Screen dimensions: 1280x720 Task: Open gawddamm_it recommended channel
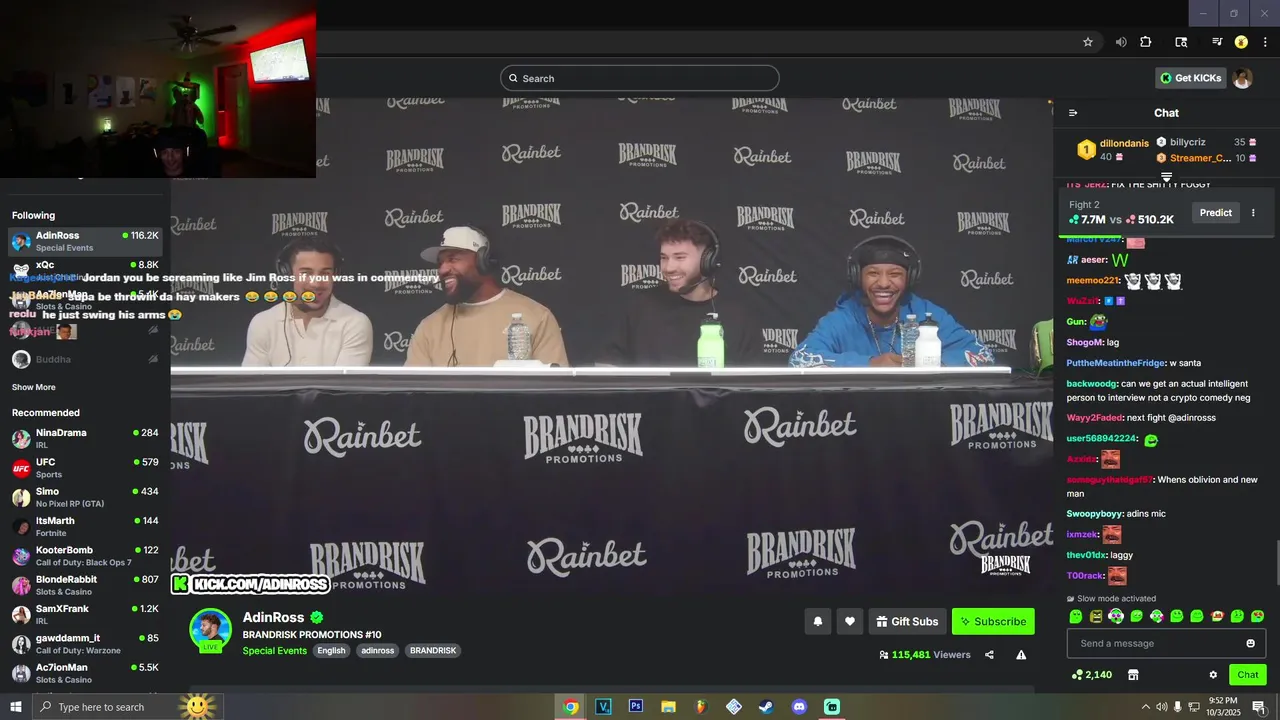85,643
